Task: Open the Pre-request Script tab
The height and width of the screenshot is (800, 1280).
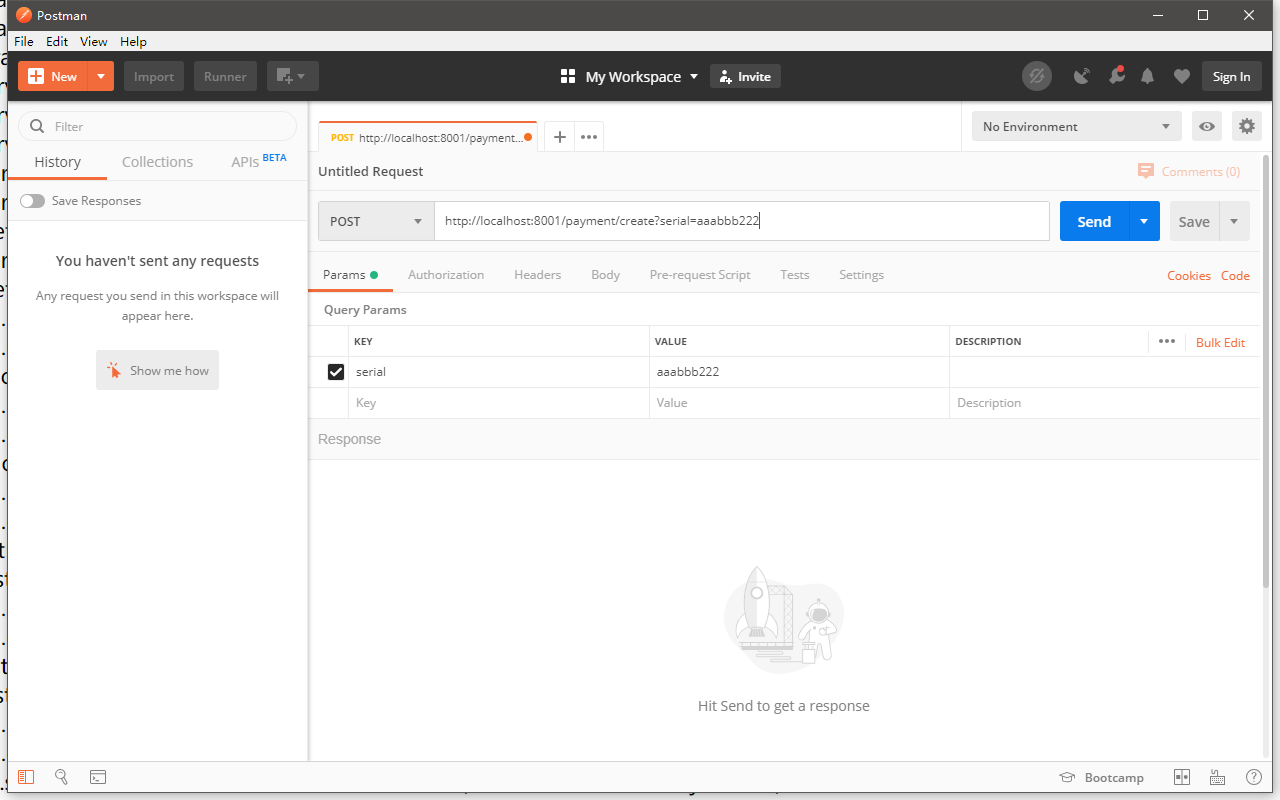Action: [x=700, y=274]
